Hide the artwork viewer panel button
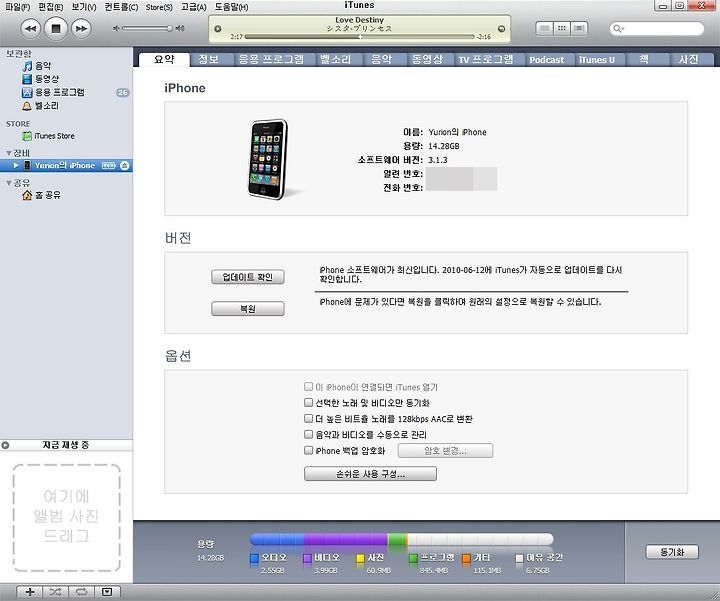Screen dimensions: 720x601 107,592
